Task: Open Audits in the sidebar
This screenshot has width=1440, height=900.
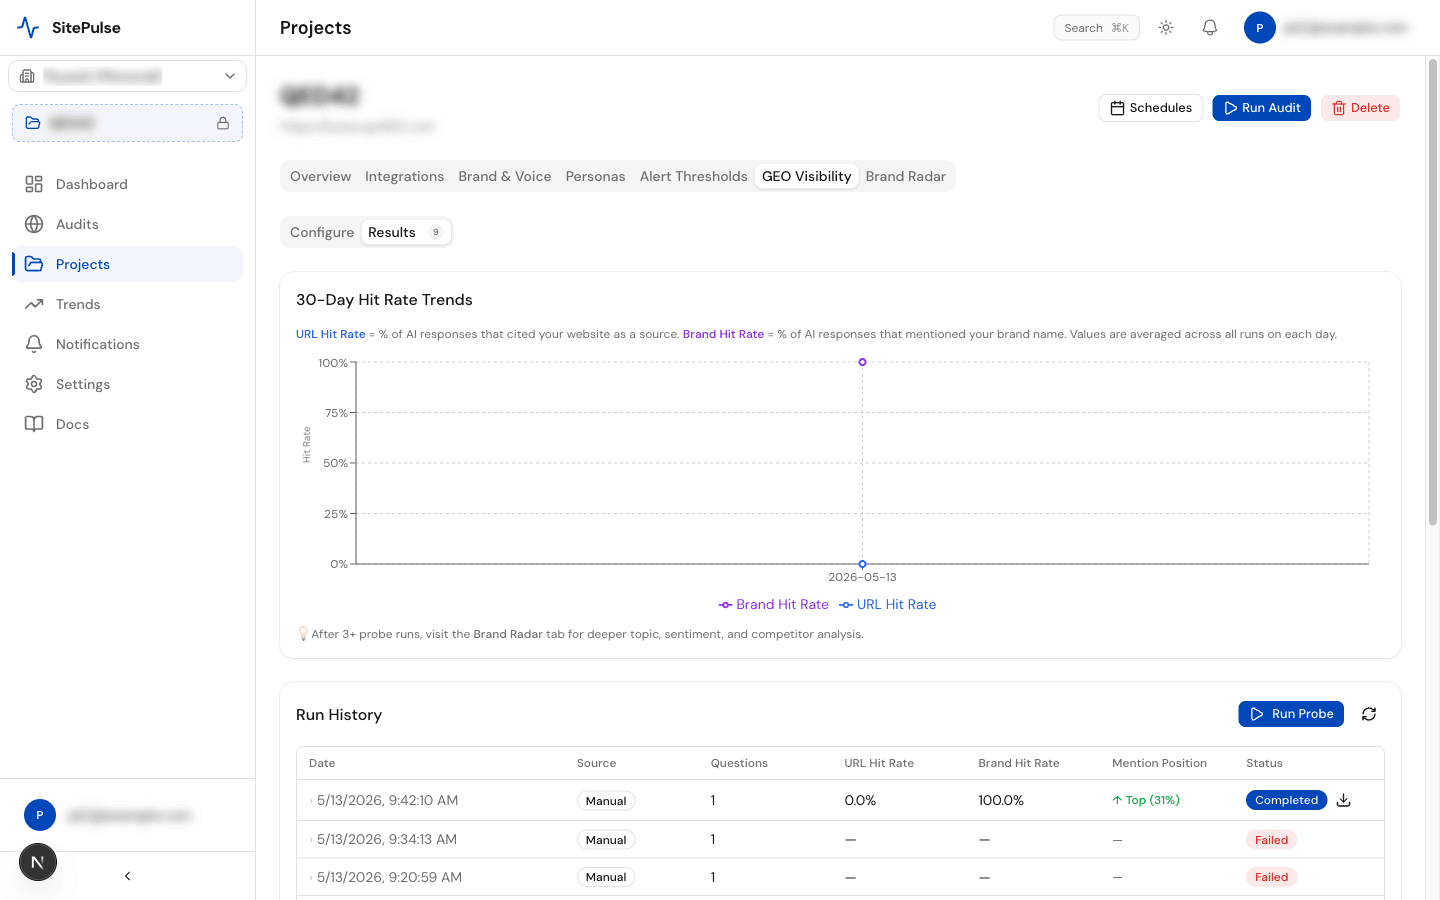Action: (x=127, y=224)
